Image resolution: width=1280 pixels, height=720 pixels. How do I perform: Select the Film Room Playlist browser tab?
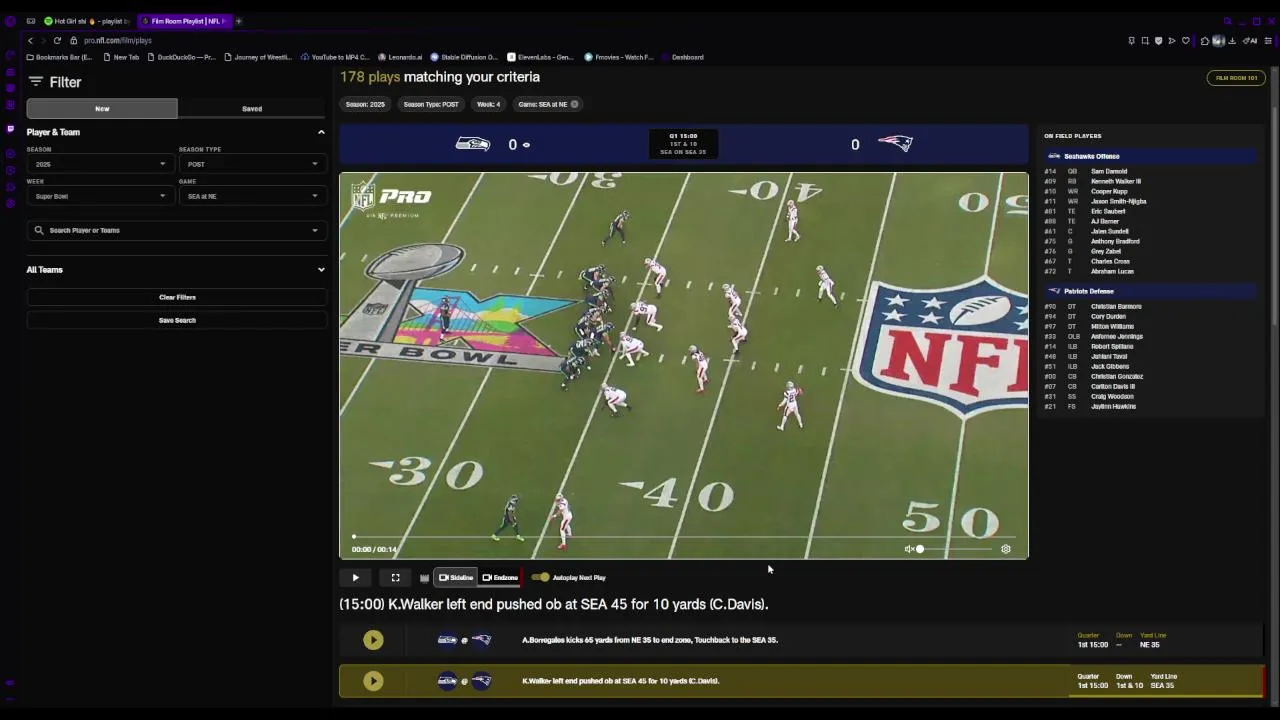(x=184, y=21)
